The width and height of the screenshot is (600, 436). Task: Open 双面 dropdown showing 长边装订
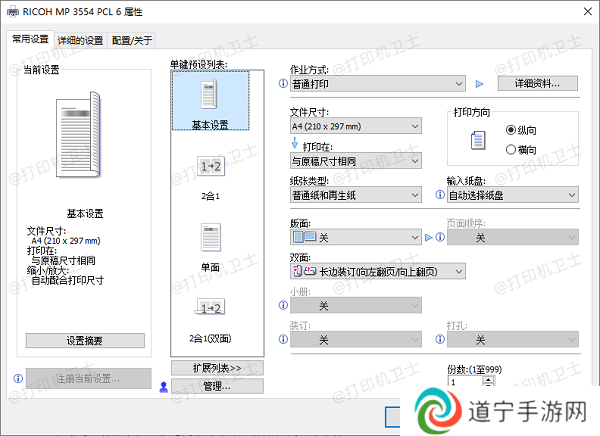[378, 271]
